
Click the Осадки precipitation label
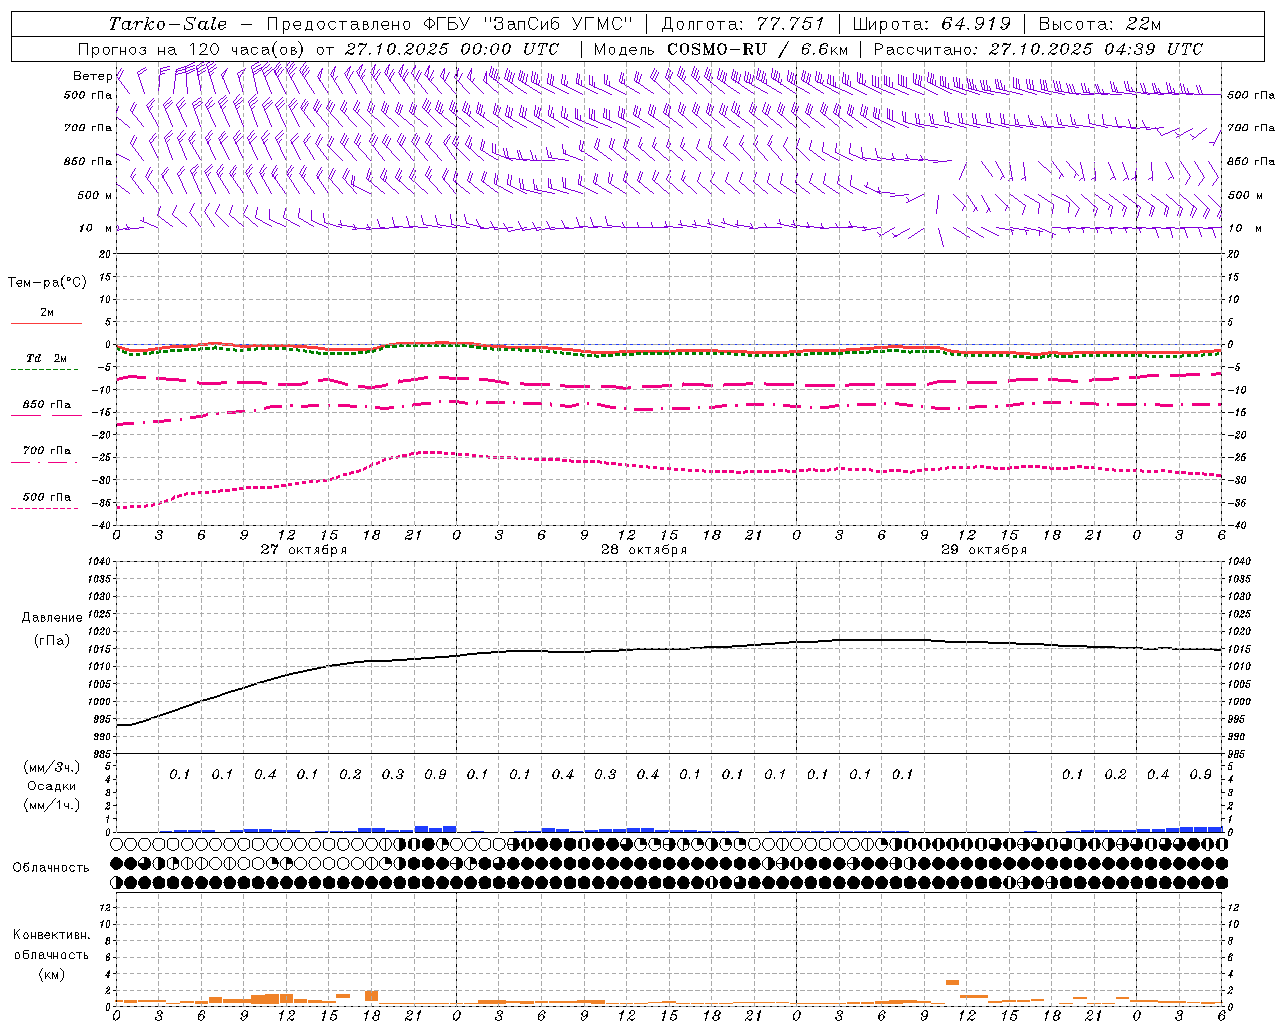[x=51, y=786]
